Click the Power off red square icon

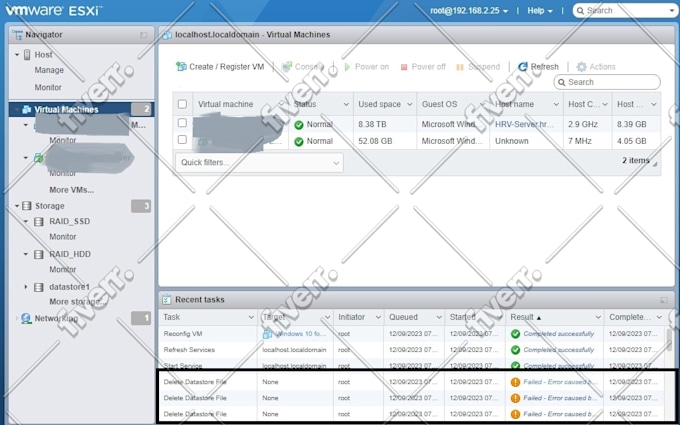point(404,67)
